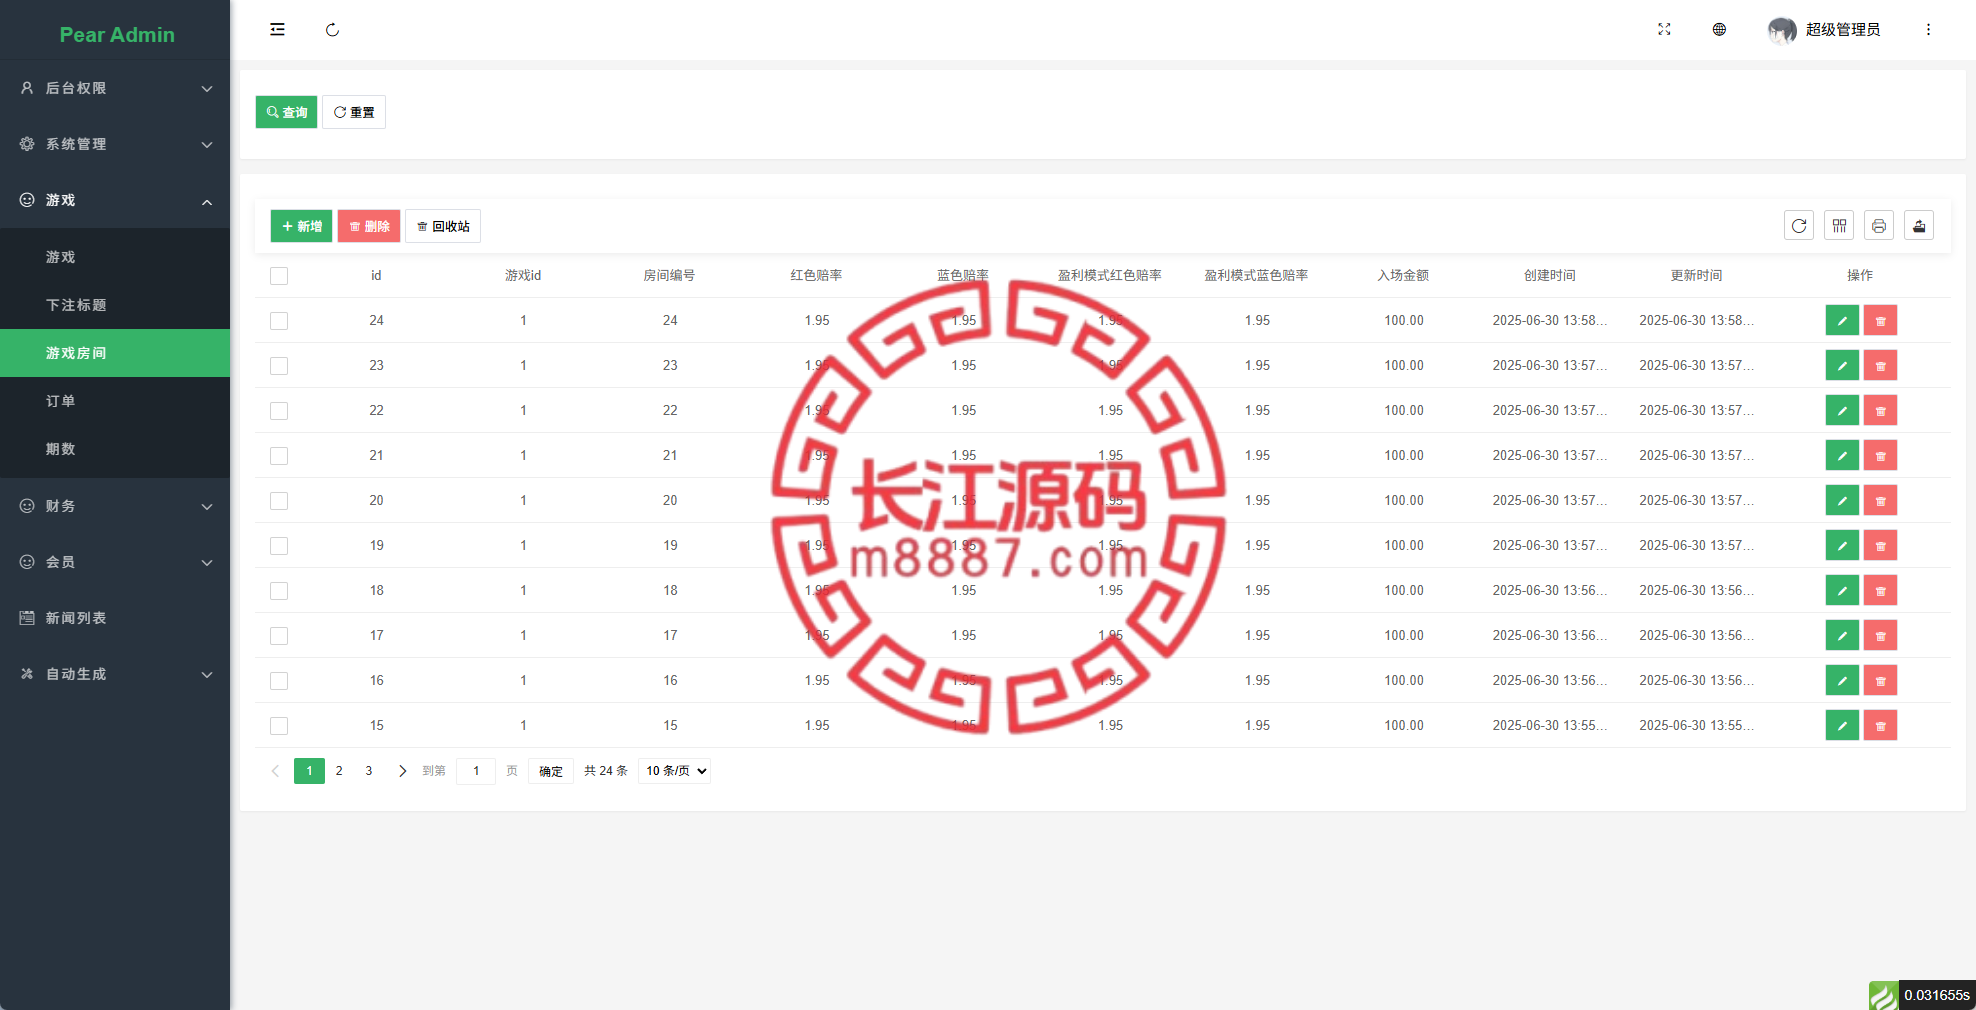Confirm page jump with 确定 button
The height and width of the screenshot is (1010, 1976).
[551, 771]
